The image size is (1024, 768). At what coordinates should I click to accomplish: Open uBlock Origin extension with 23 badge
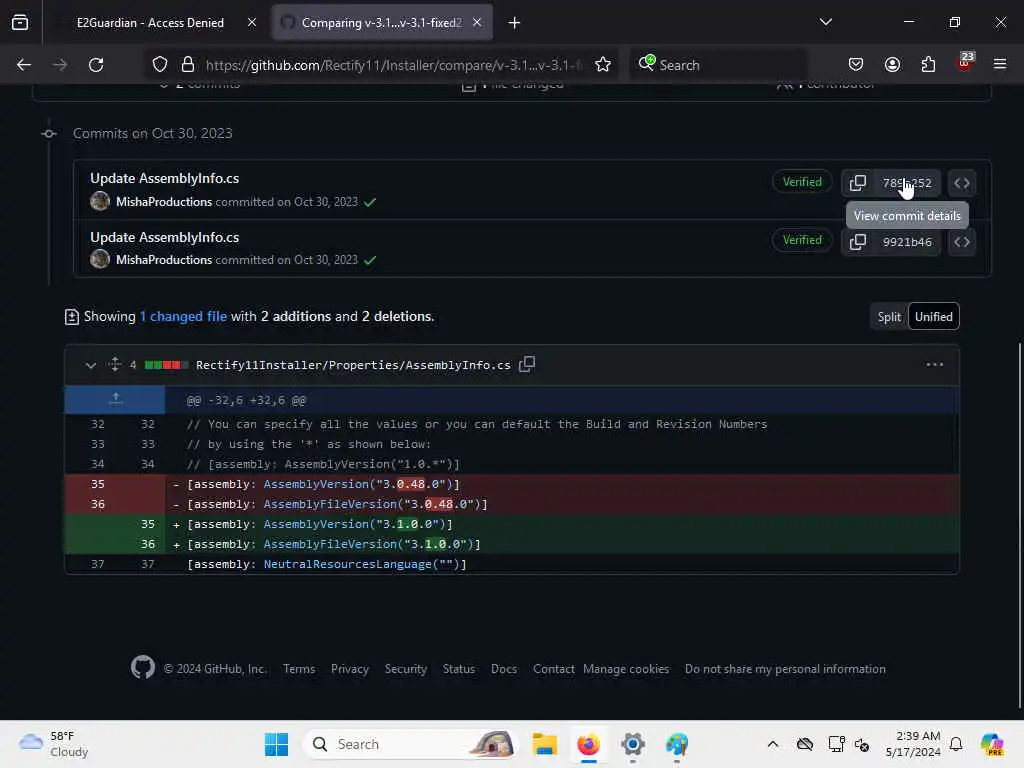(x=964, y=63)
